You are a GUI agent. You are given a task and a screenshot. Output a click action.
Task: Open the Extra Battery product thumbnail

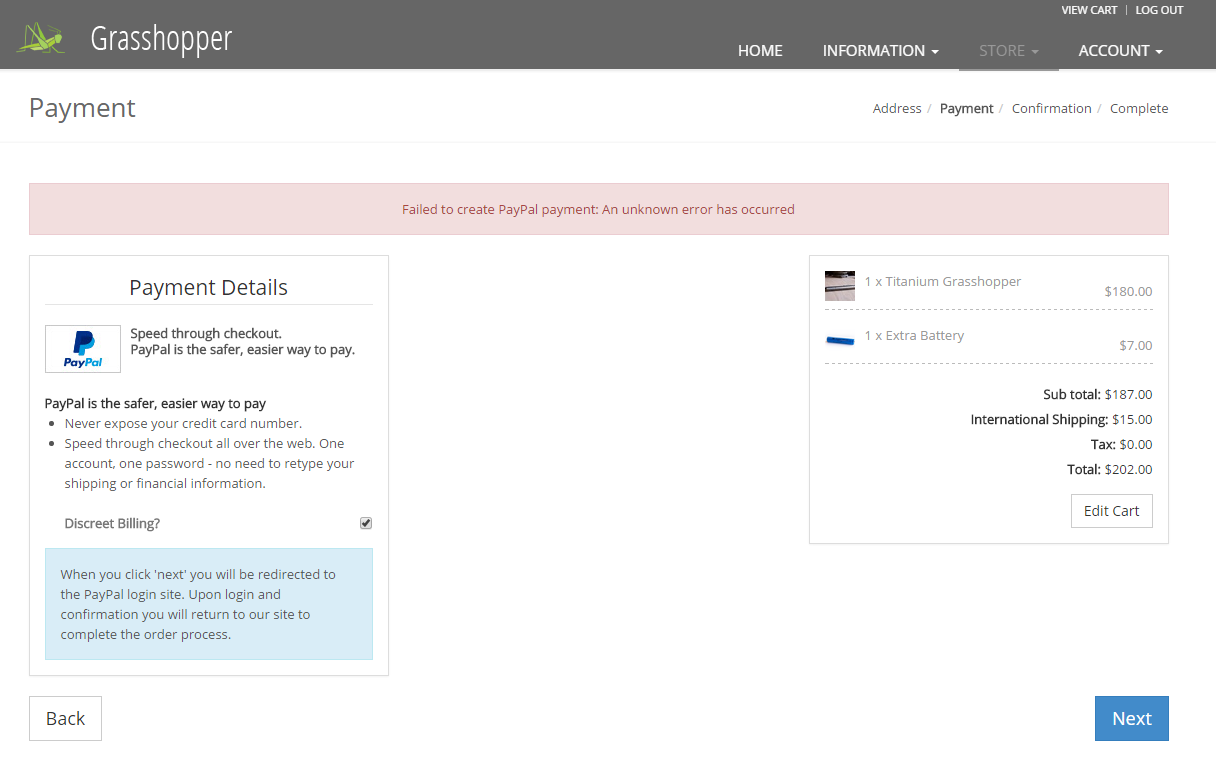point(840,340)
